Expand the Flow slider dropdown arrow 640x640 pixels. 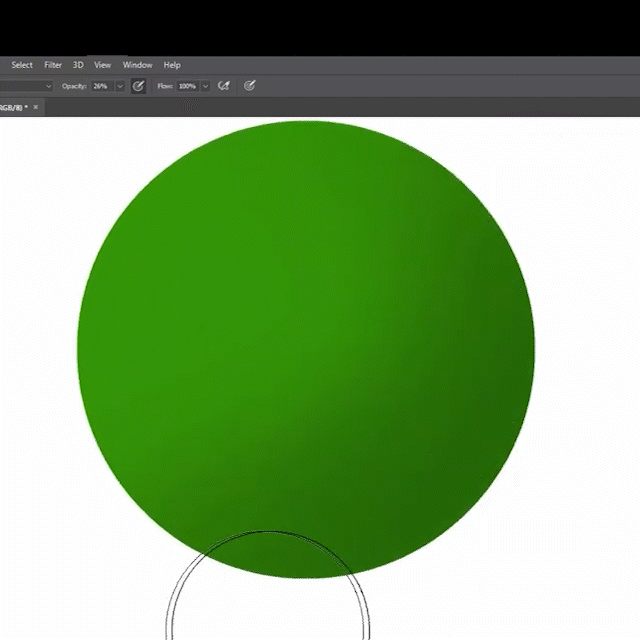(205, 86)
